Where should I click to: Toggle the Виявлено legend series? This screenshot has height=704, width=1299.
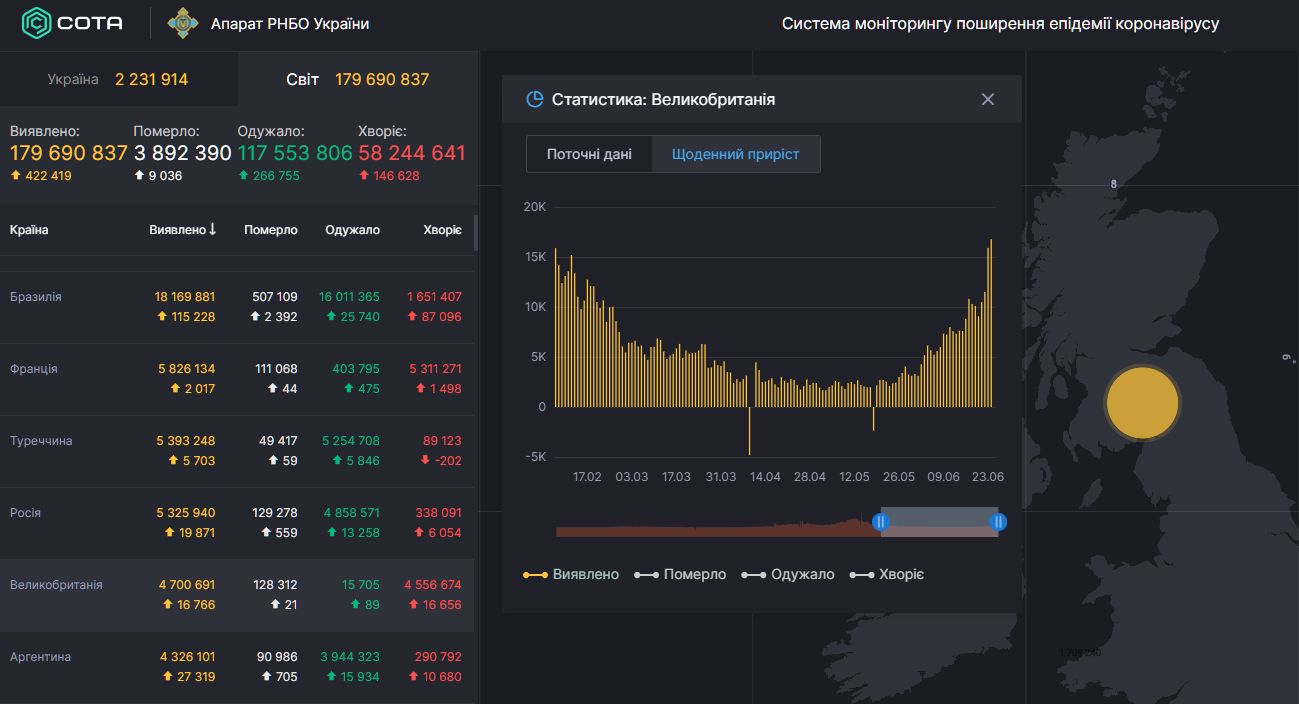click(x=571, y=575)
